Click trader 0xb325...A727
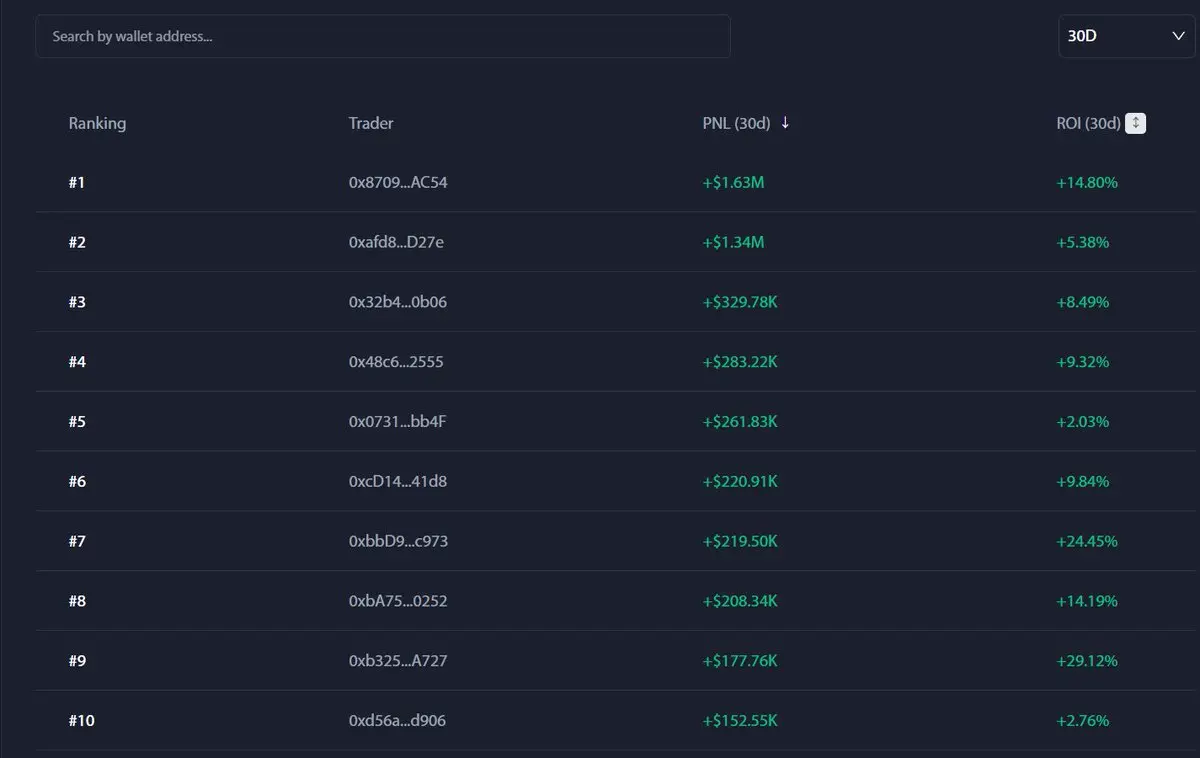 [x=398, y=661]
